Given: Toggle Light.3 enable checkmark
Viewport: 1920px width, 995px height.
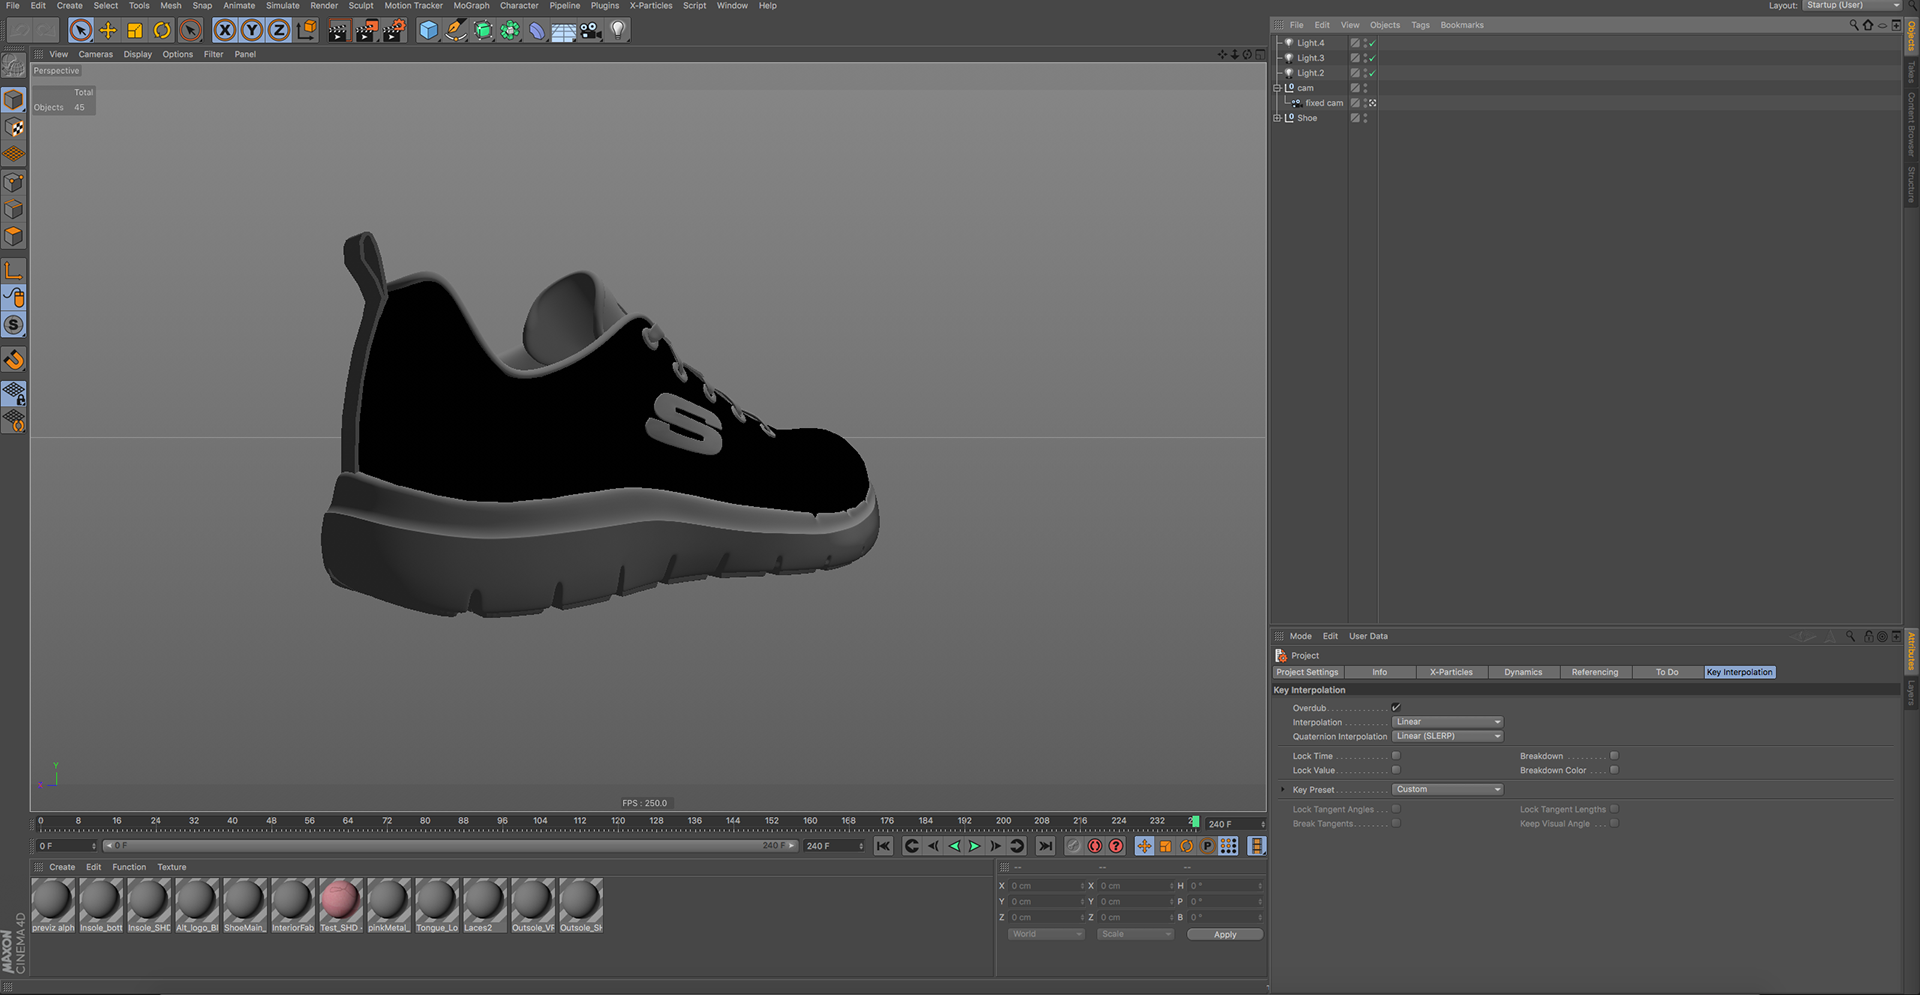Looking at the screenshot, I should click(1372, 58).
